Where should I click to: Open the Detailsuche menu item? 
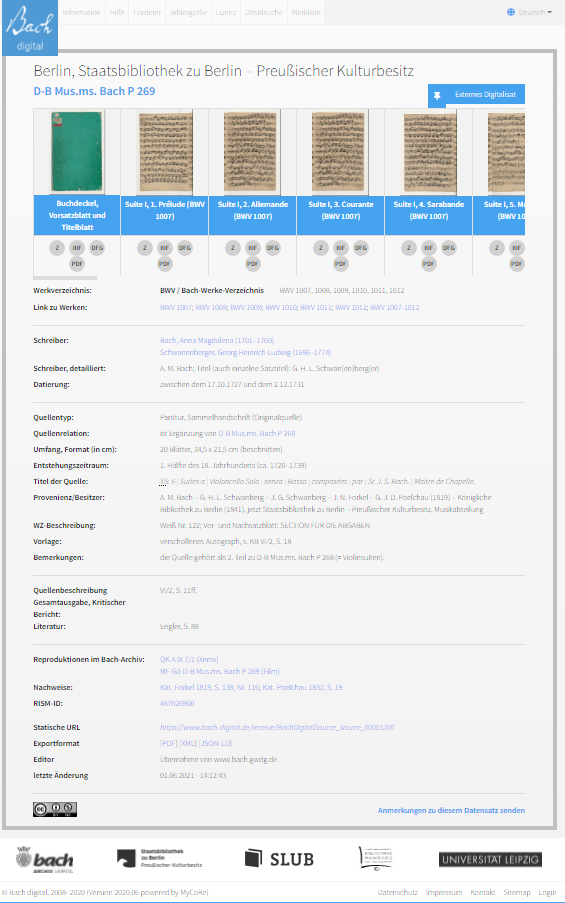pos(264,12)
